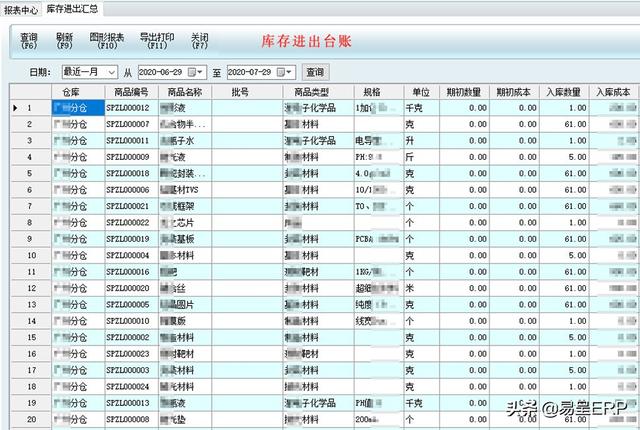Close the report via 关闭 (F7)
This screenshot has height=430, width=640.
point(200,40)
